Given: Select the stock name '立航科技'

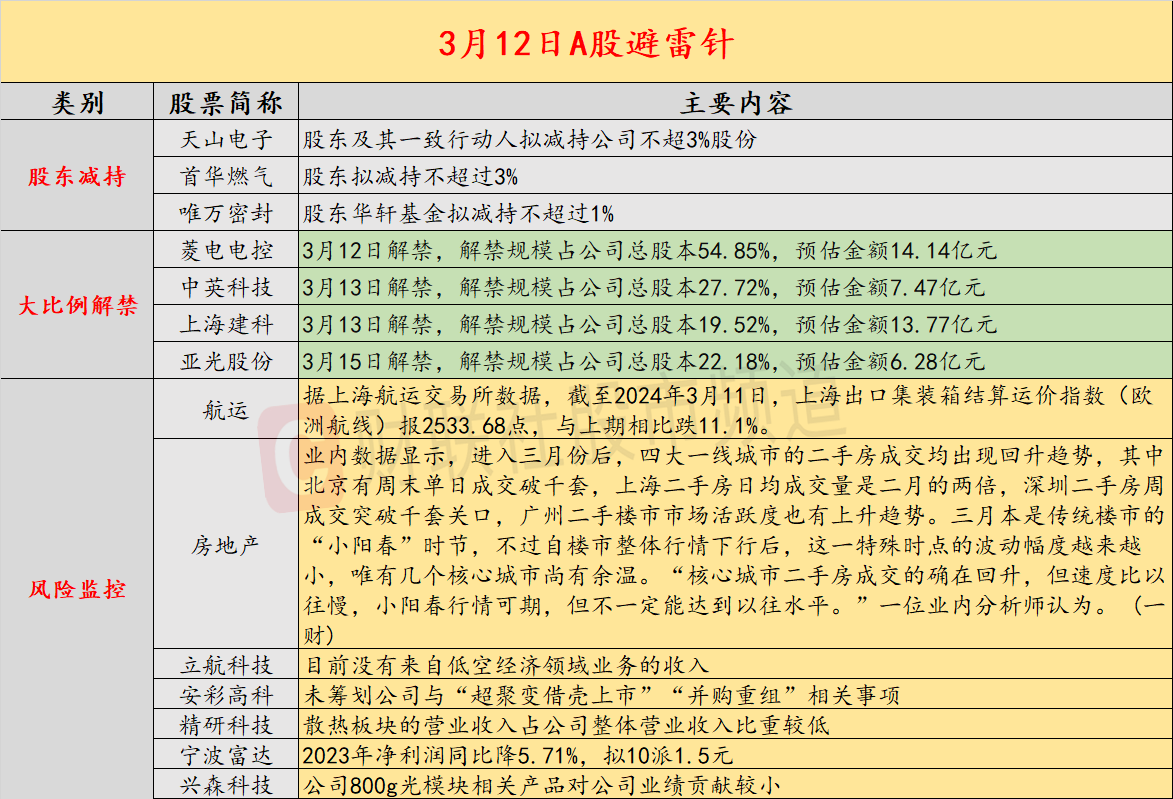Looking at the screenshot, I should point(226,665).
